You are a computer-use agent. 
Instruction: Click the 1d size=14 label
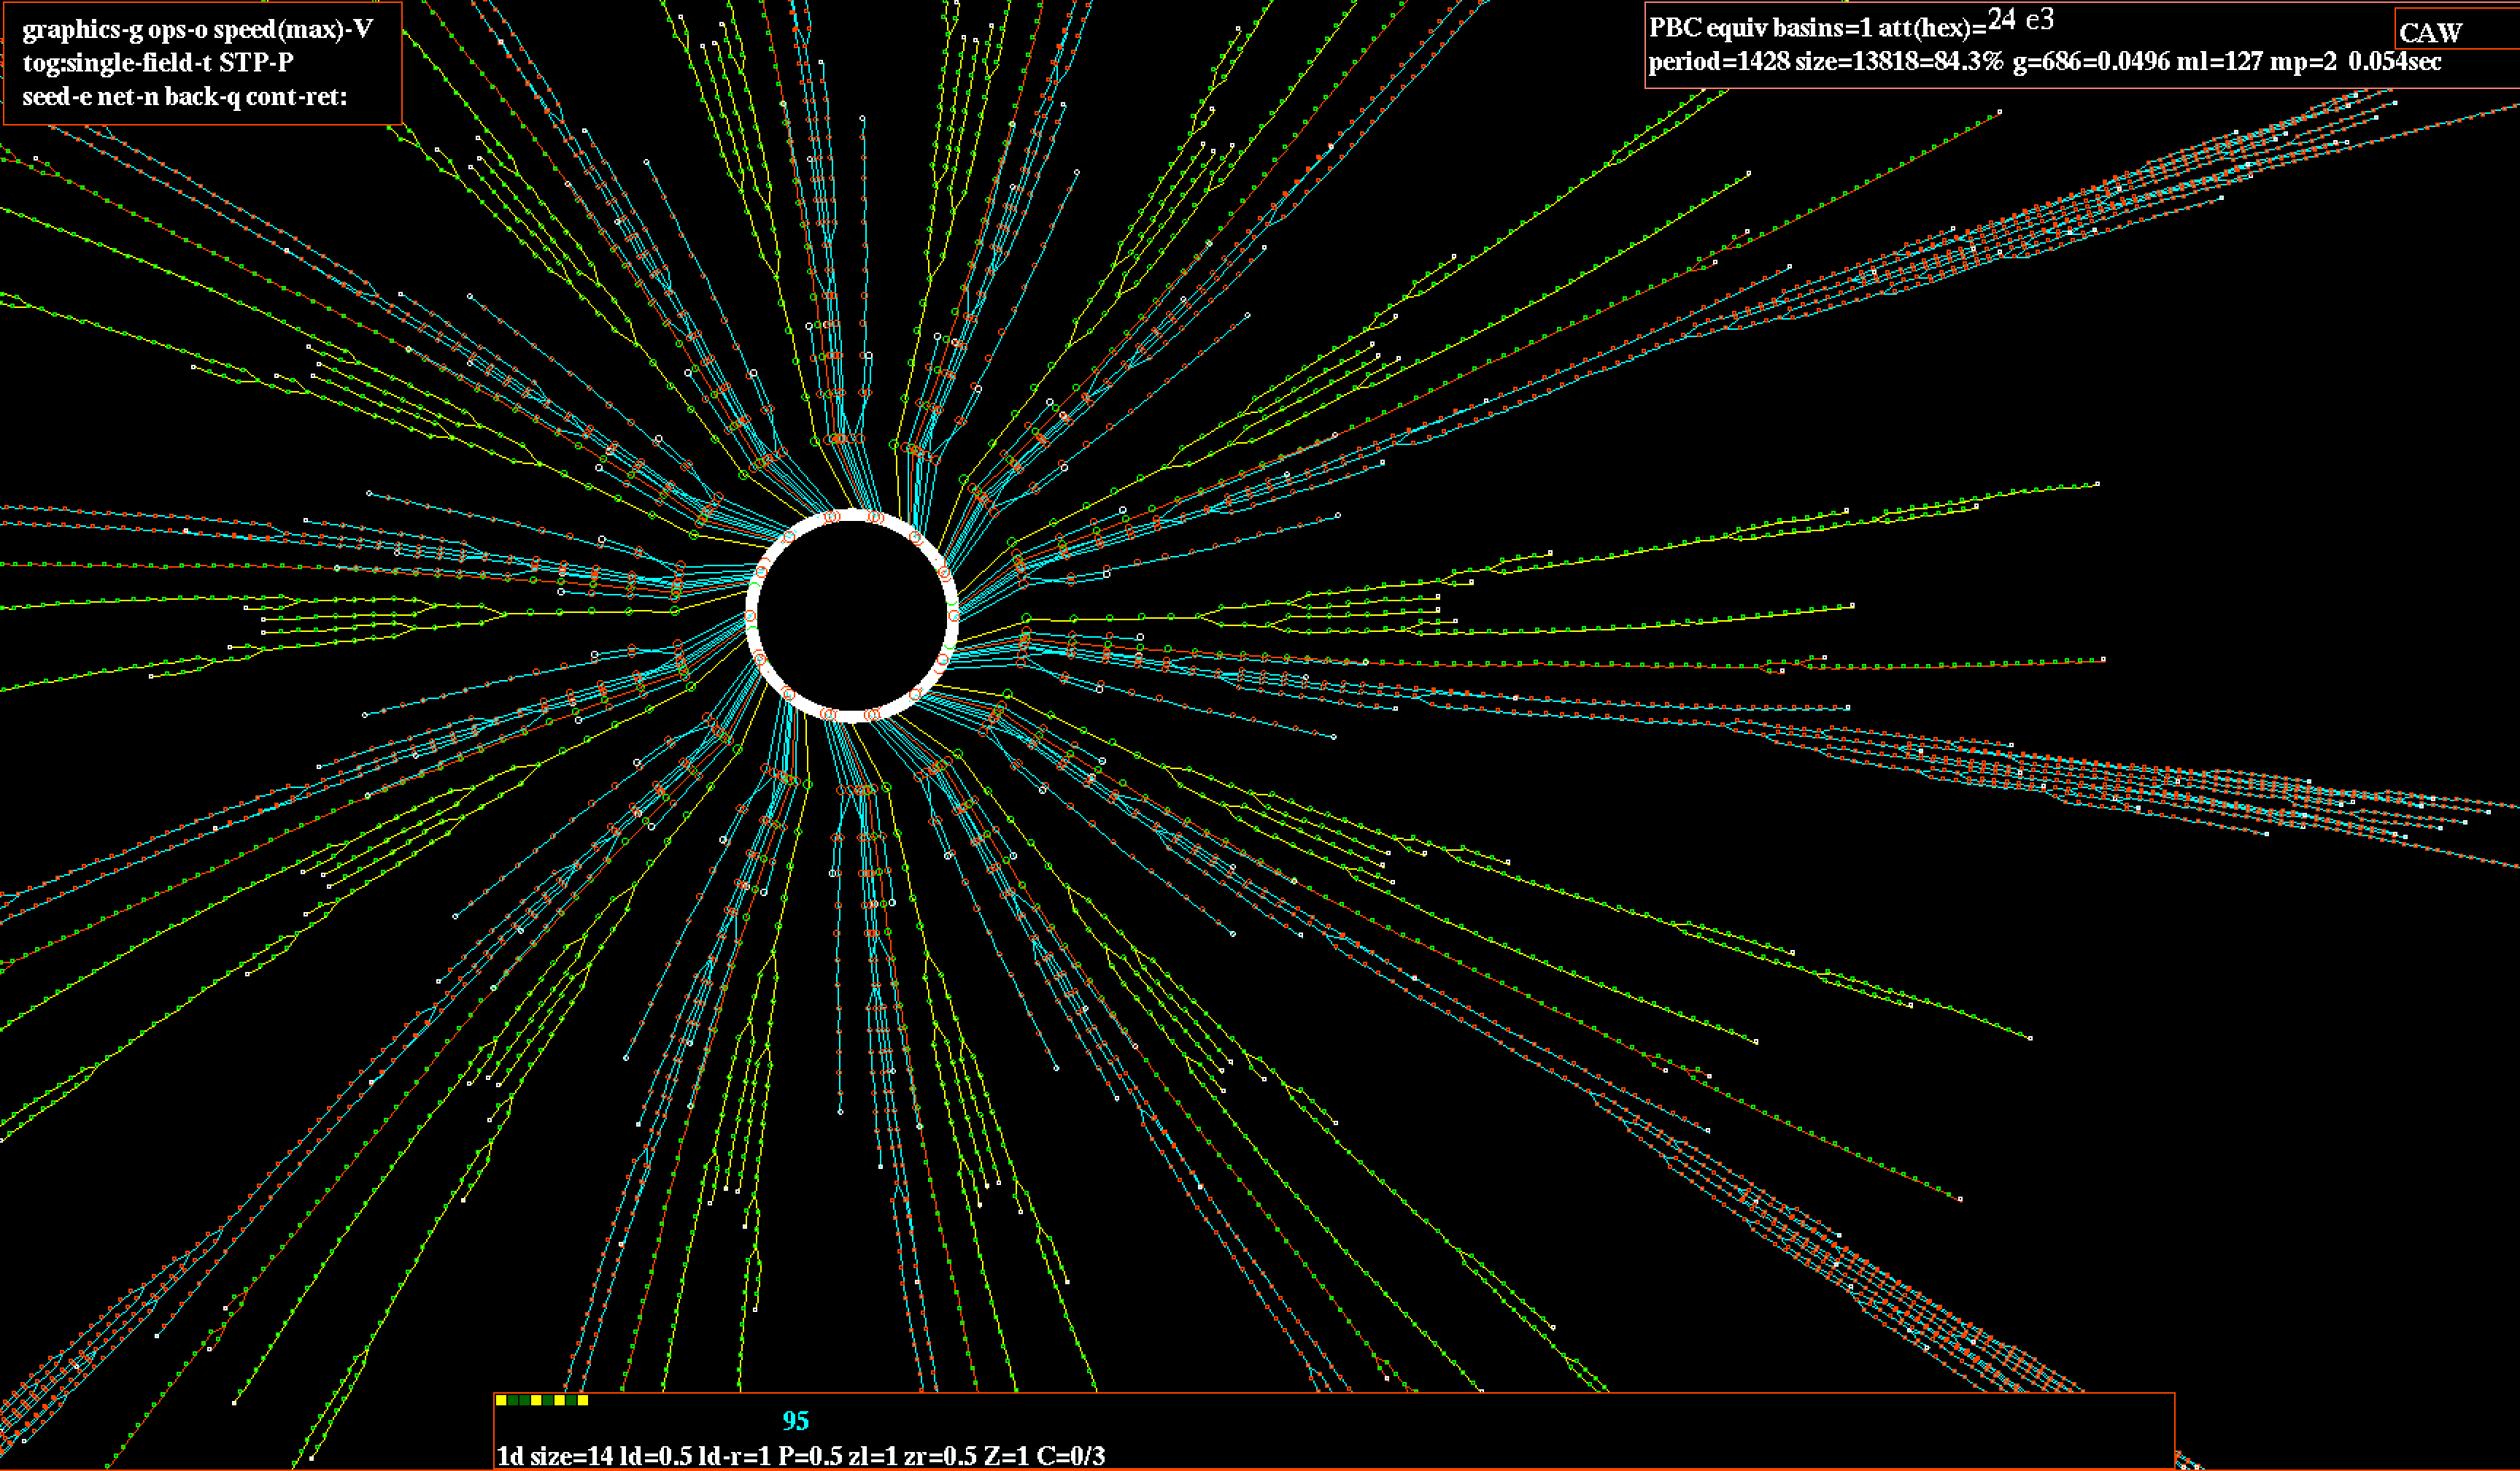[x=555, y=1456]
